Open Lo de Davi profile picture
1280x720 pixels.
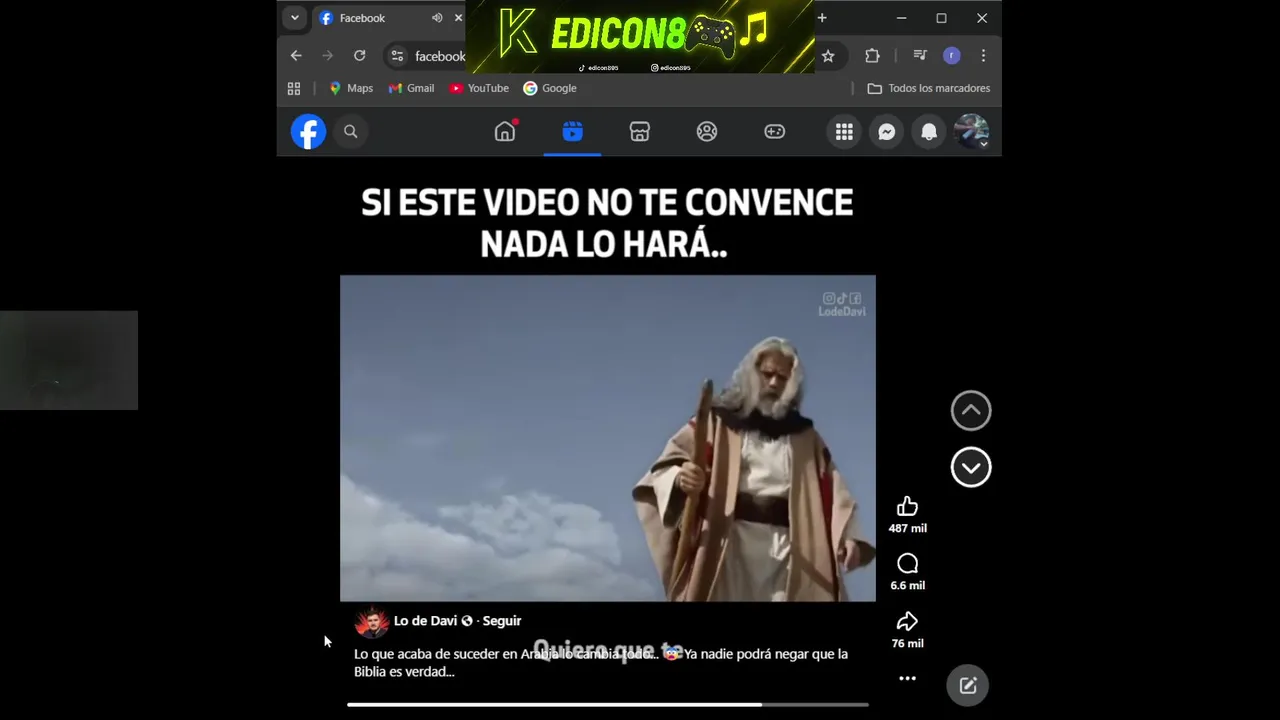[371, 622]
